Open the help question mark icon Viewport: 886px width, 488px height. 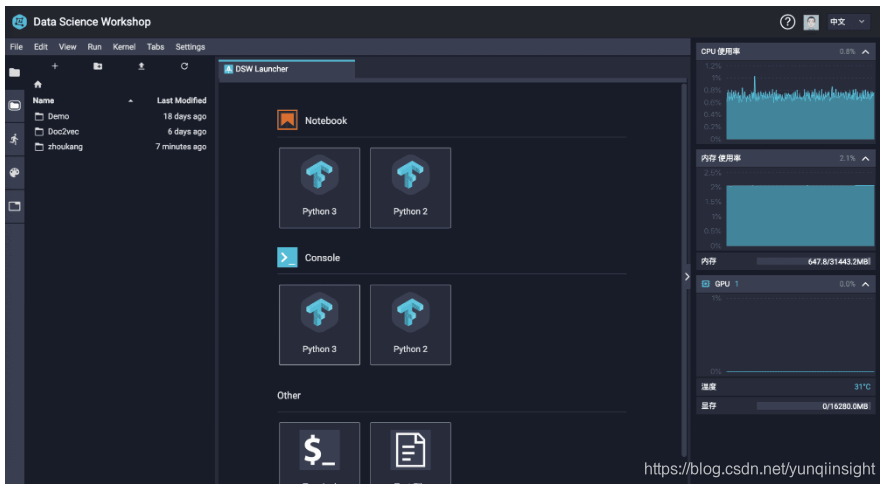(x=787, y=22)
